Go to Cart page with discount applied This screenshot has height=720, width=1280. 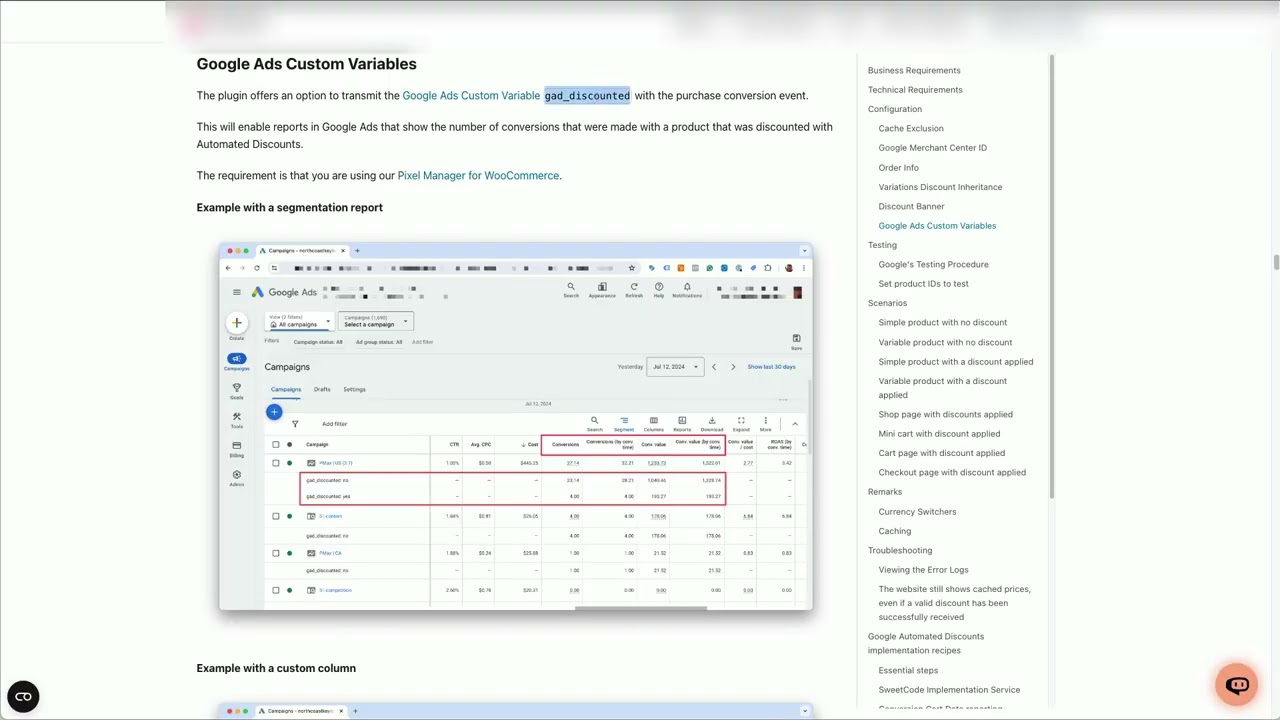point(942,453)
